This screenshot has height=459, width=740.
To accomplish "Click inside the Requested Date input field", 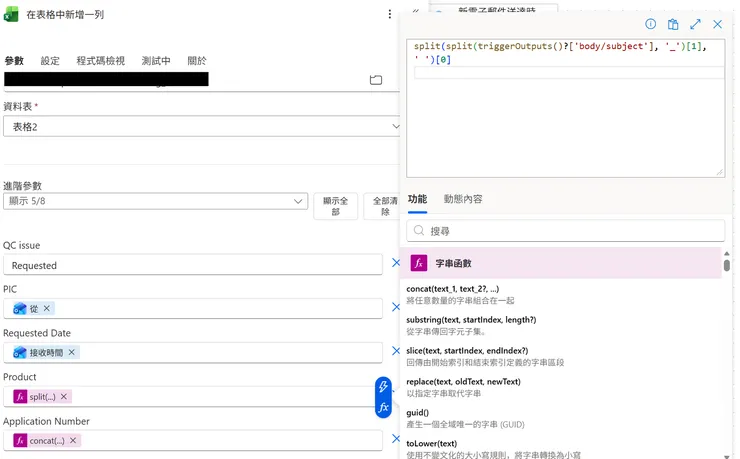I will pos(193,352).
